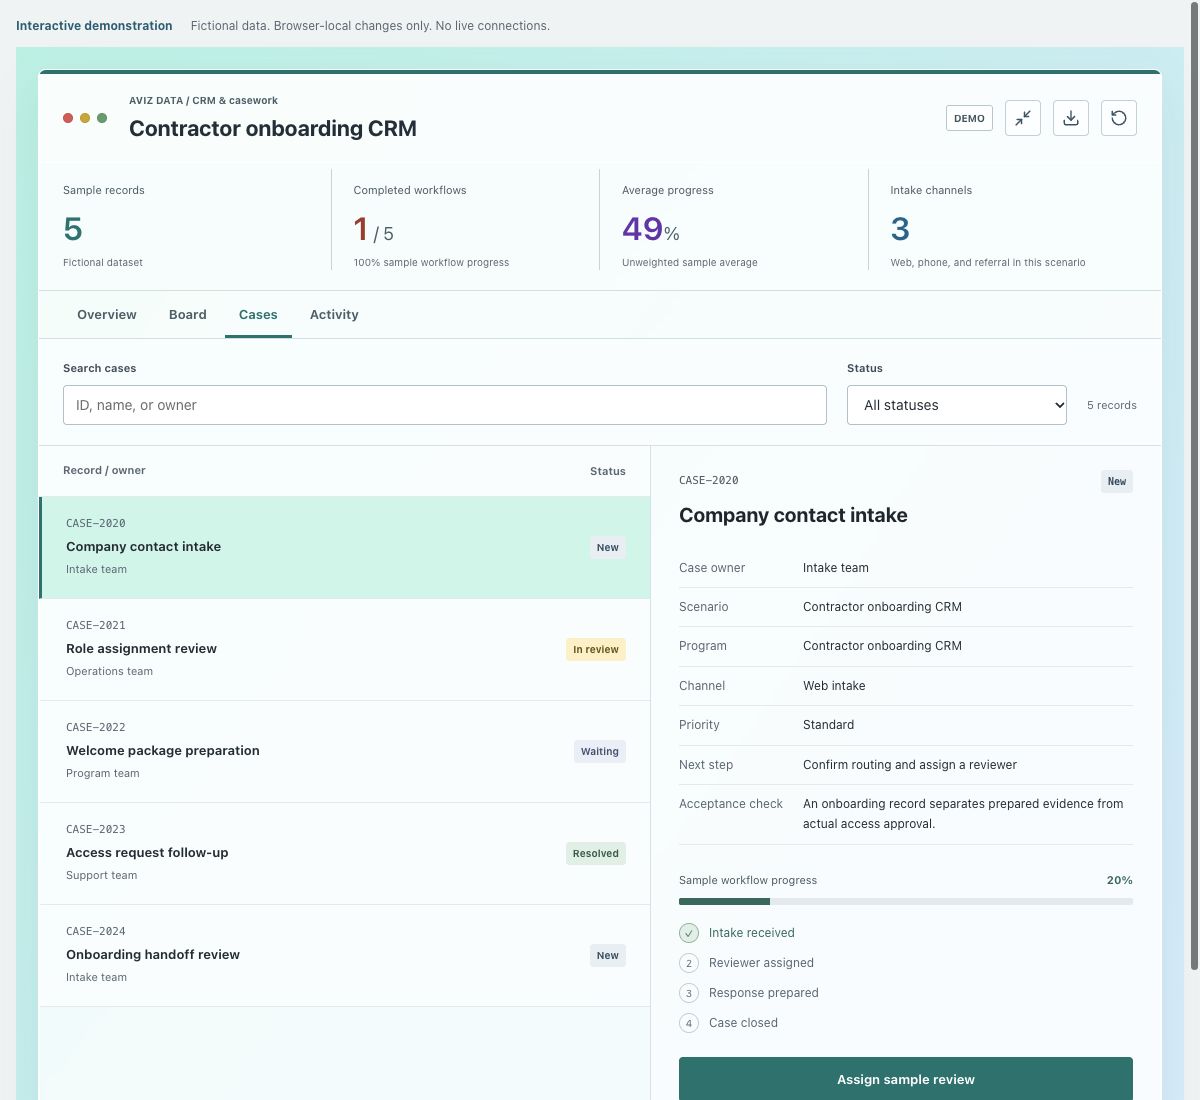
Task: Click the AVIZ DATA / CRM & casework breadcrumb
Action: tap(203, 100)
